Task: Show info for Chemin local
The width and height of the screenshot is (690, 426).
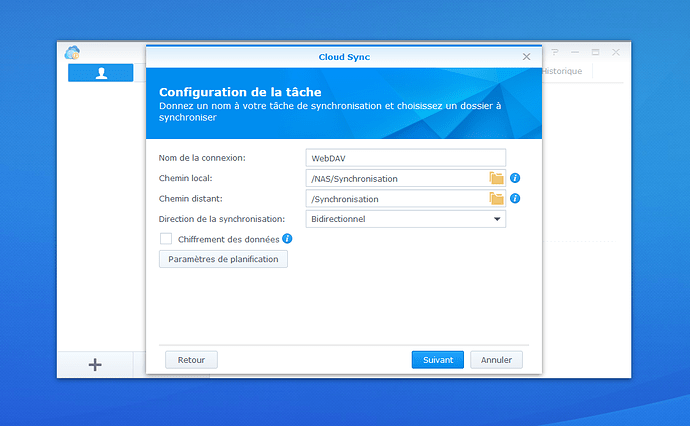Action: (515, 178)
